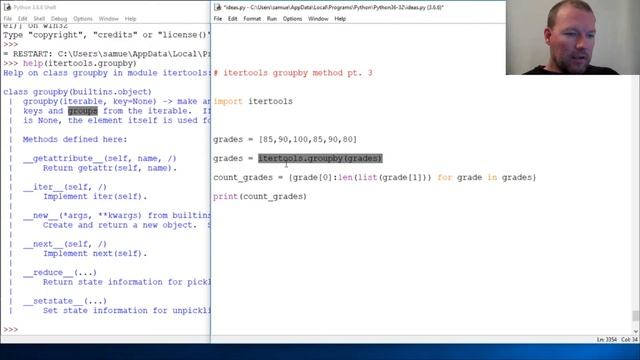The height and width of the screenshot is (360, 640).
Task: Open Debug menu in Python Shell window
Action: coord(59,19)
